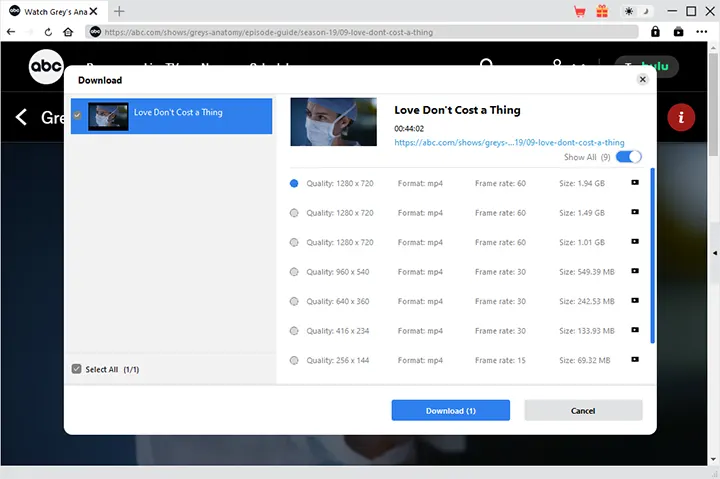720x479 pixels.
Task: Click the red info icon on page
Action: tap(681, 117)
